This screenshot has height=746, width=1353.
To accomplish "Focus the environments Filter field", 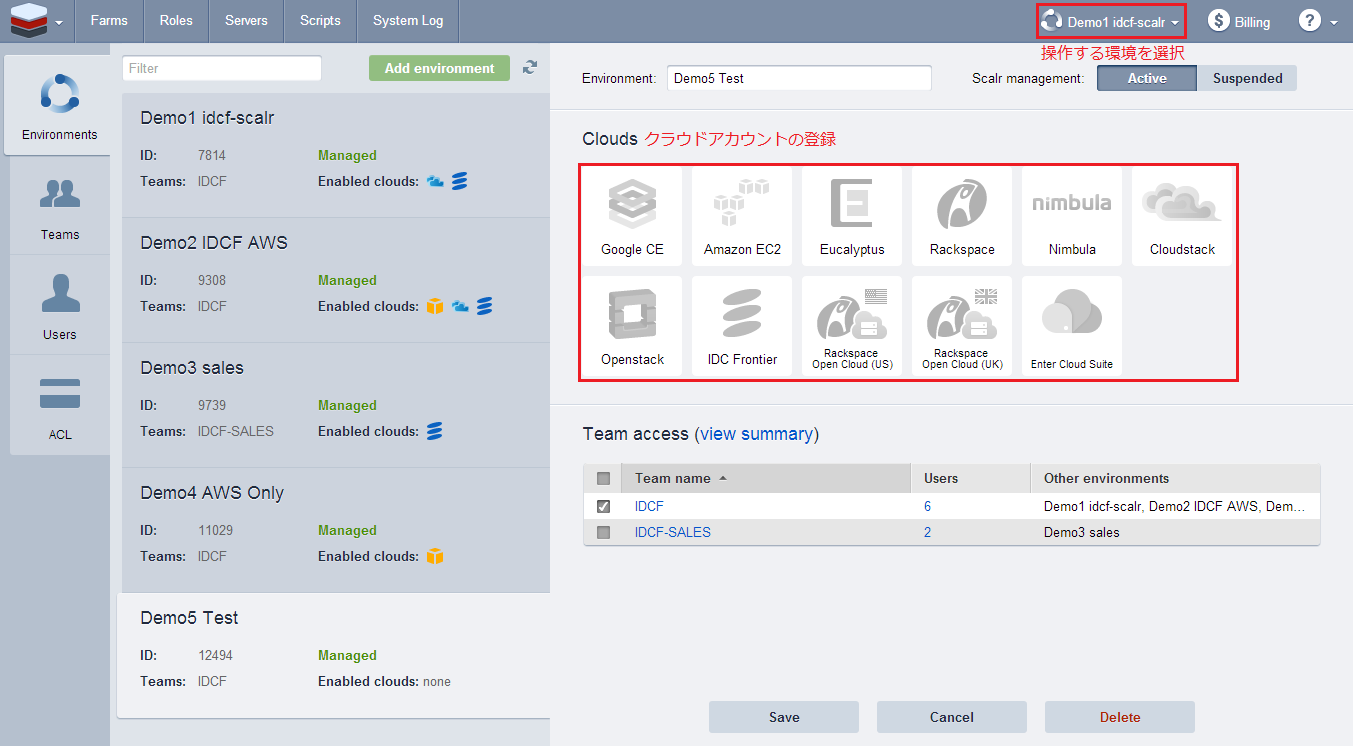I will (222, 68).
